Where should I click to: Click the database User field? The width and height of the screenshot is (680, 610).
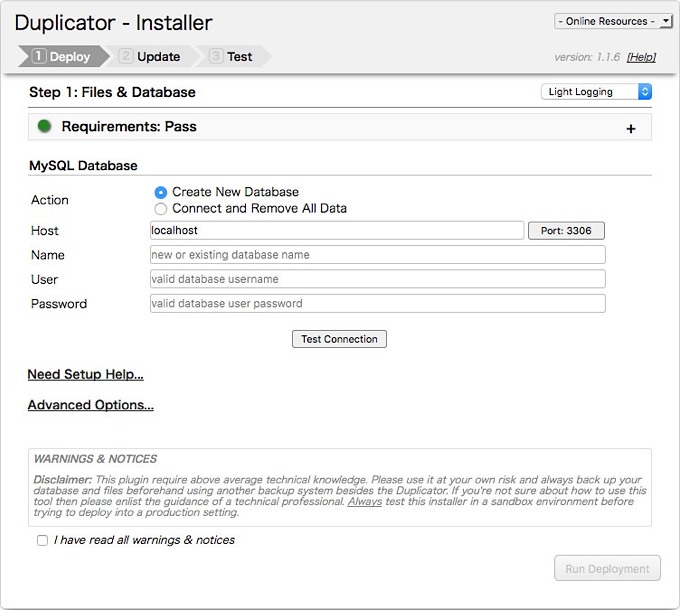(x=377, y=279)
